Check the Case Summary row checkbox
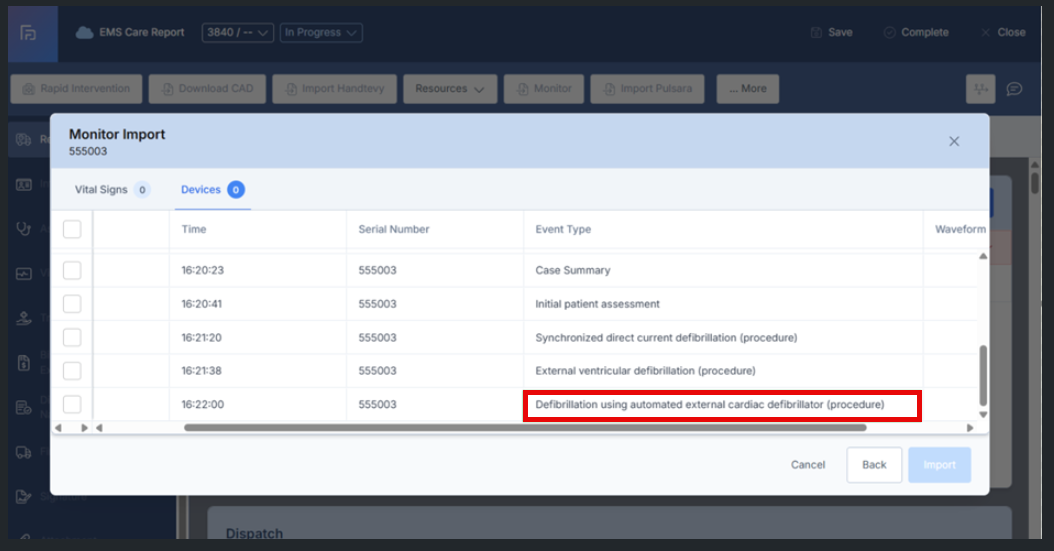The image size is (1054, 551). pyautogui.click(x=72, y=270)
